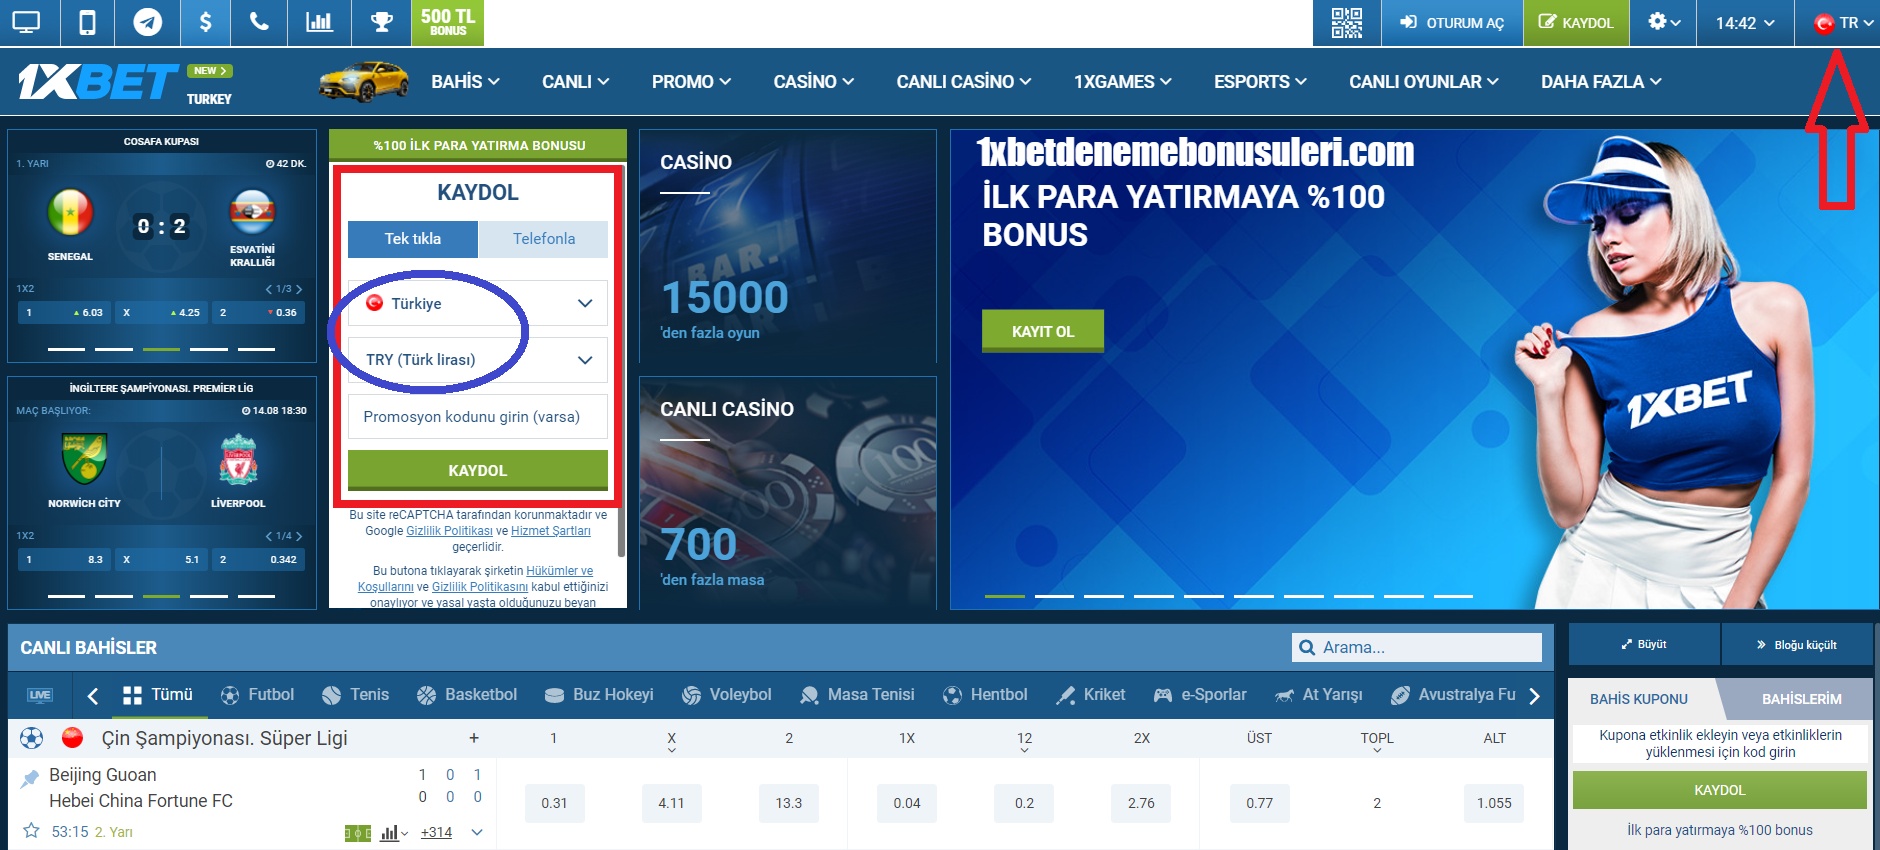Open the CASİNO 15000 games card
1880x850 pixels.
tap(788, 246)
